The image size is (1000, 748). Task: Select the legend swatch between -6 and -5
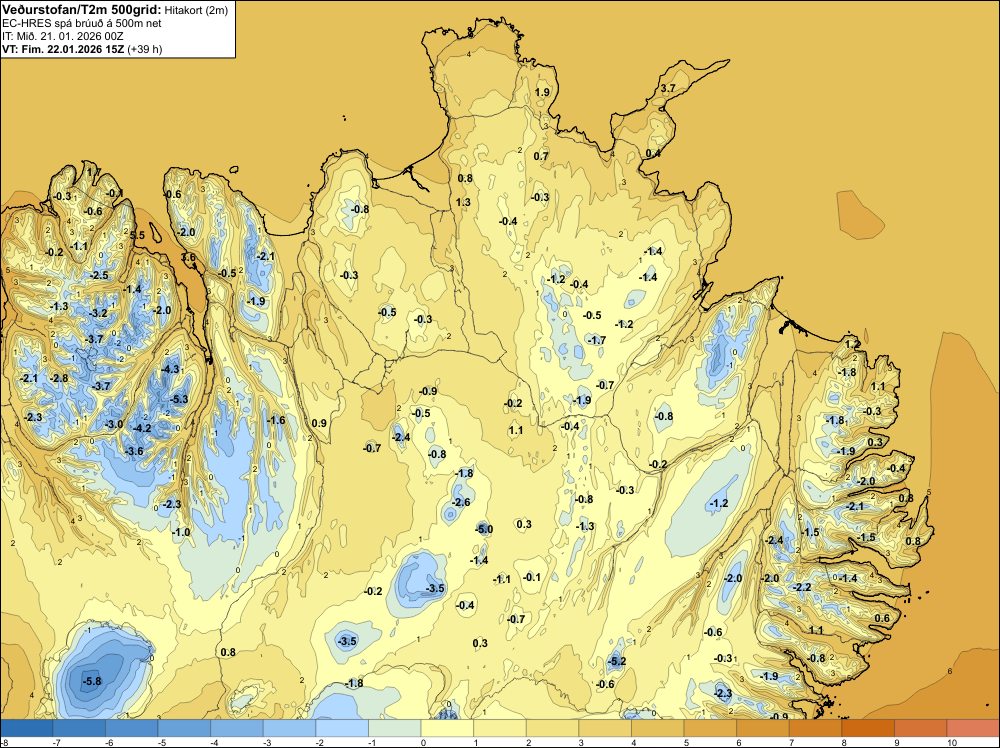[x=131, y=728]
